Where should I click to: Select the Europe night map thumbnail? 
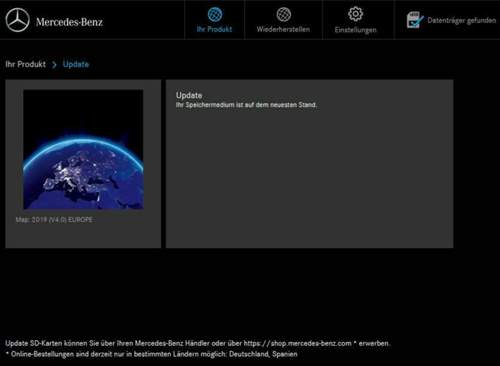[83, 149]
